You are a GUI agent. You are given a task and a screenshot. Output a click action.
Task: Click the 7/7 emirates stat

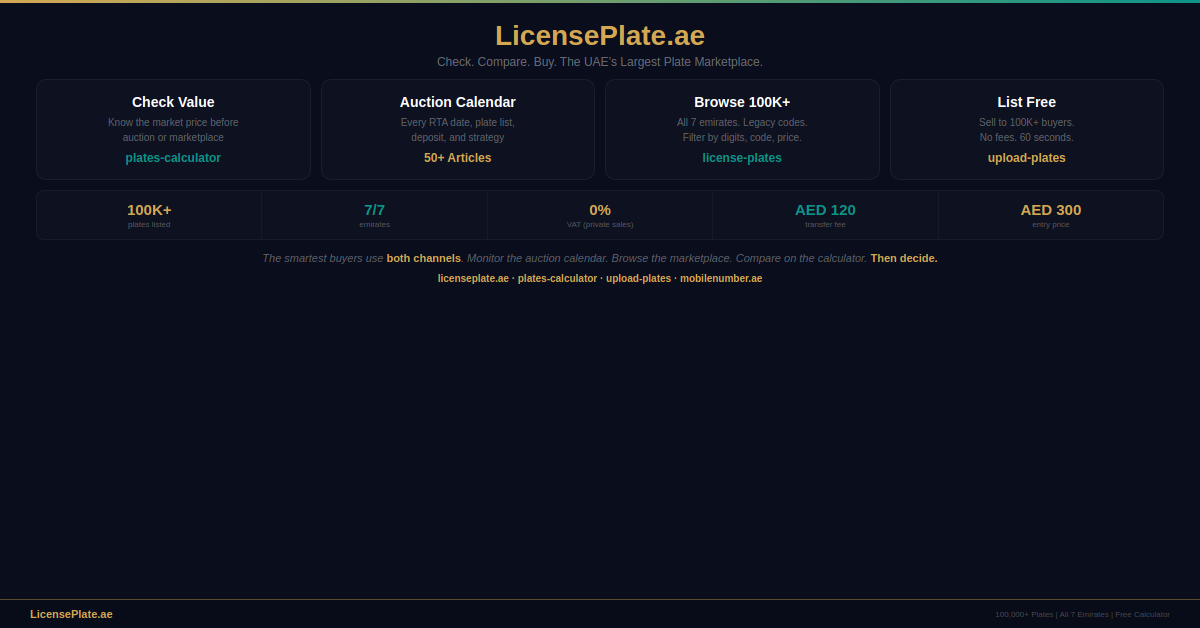pos(374,214)
